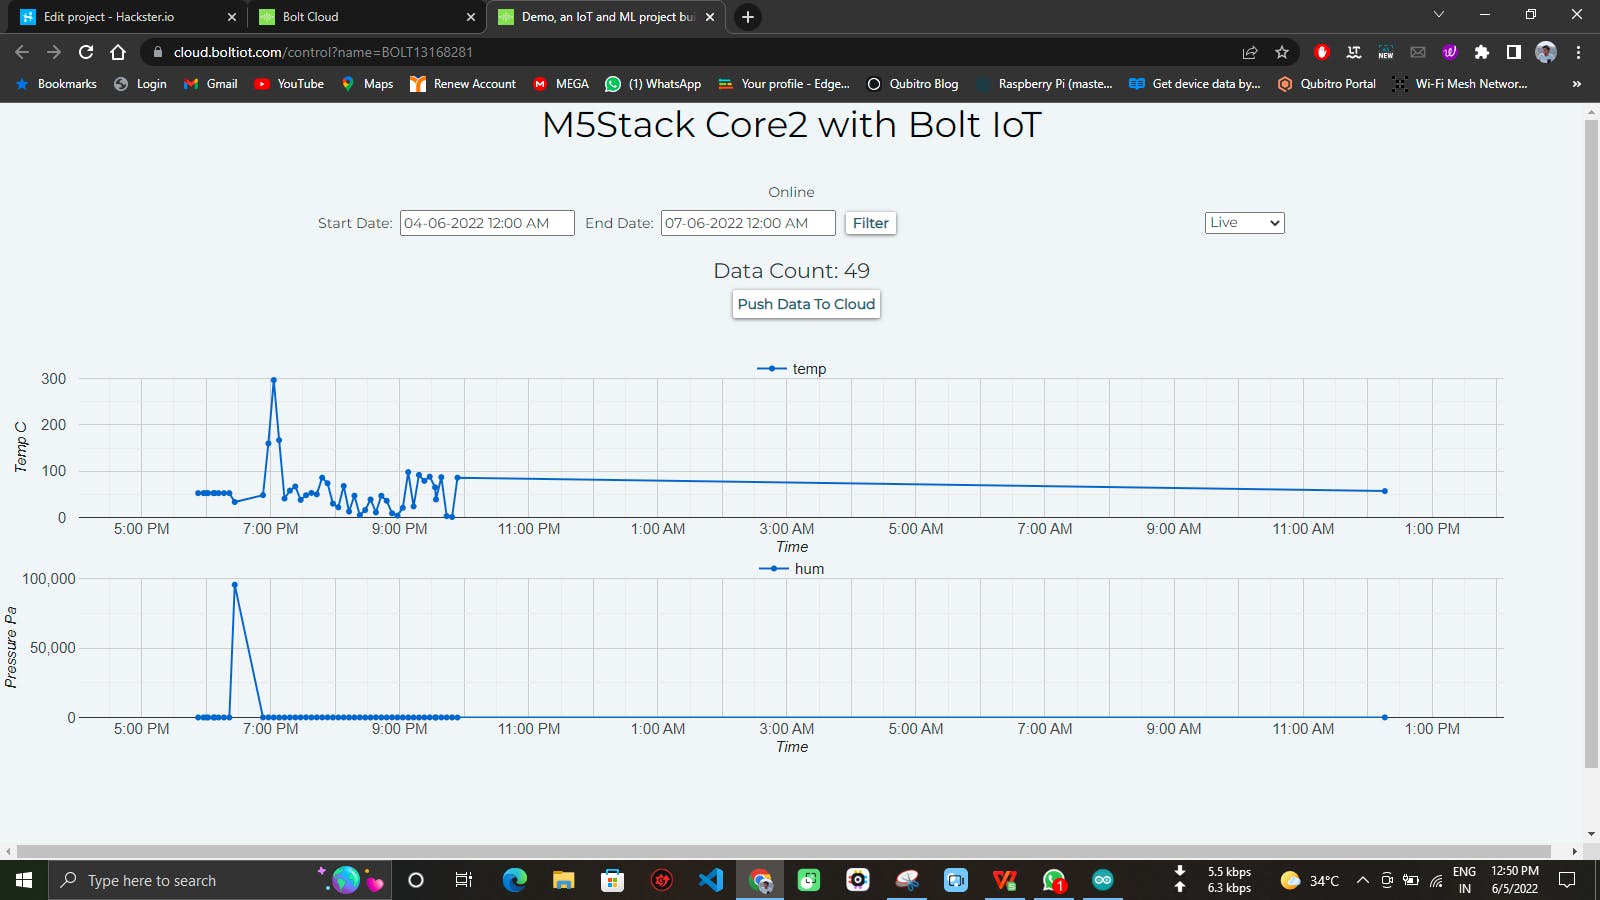Open the Chrome three-dot menu
This screenshot has height=900, width=1600.
pos(1578,52)
